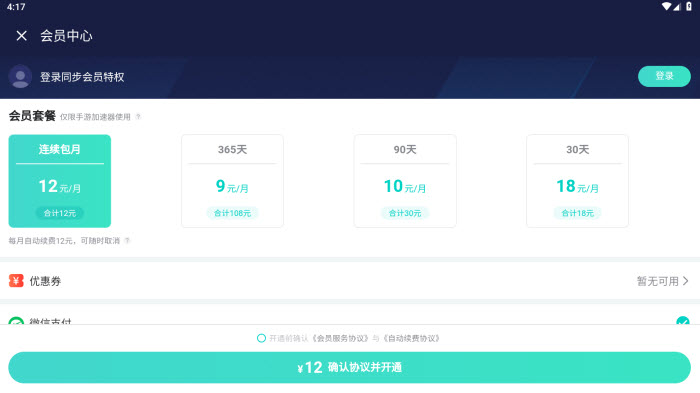Choose the 365天 9元/月 plan
The image size is (700, 393).
(x=232, y=181)
